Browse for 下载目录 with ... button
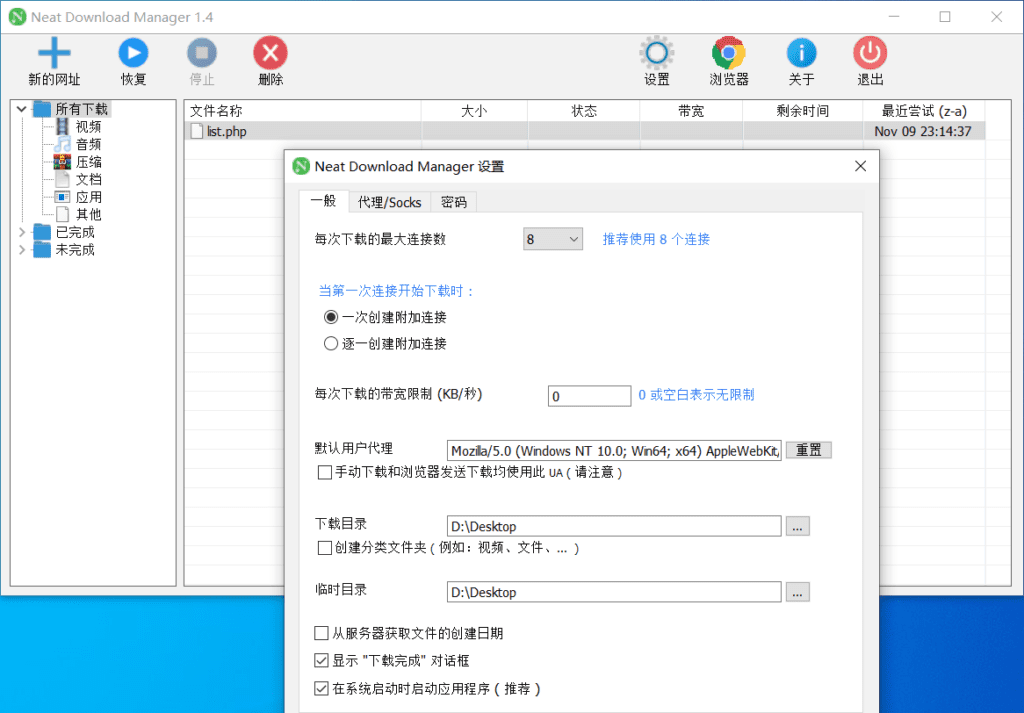This screenshot has height=713, width=1024. pyautogui.click(x=797, y=526)
